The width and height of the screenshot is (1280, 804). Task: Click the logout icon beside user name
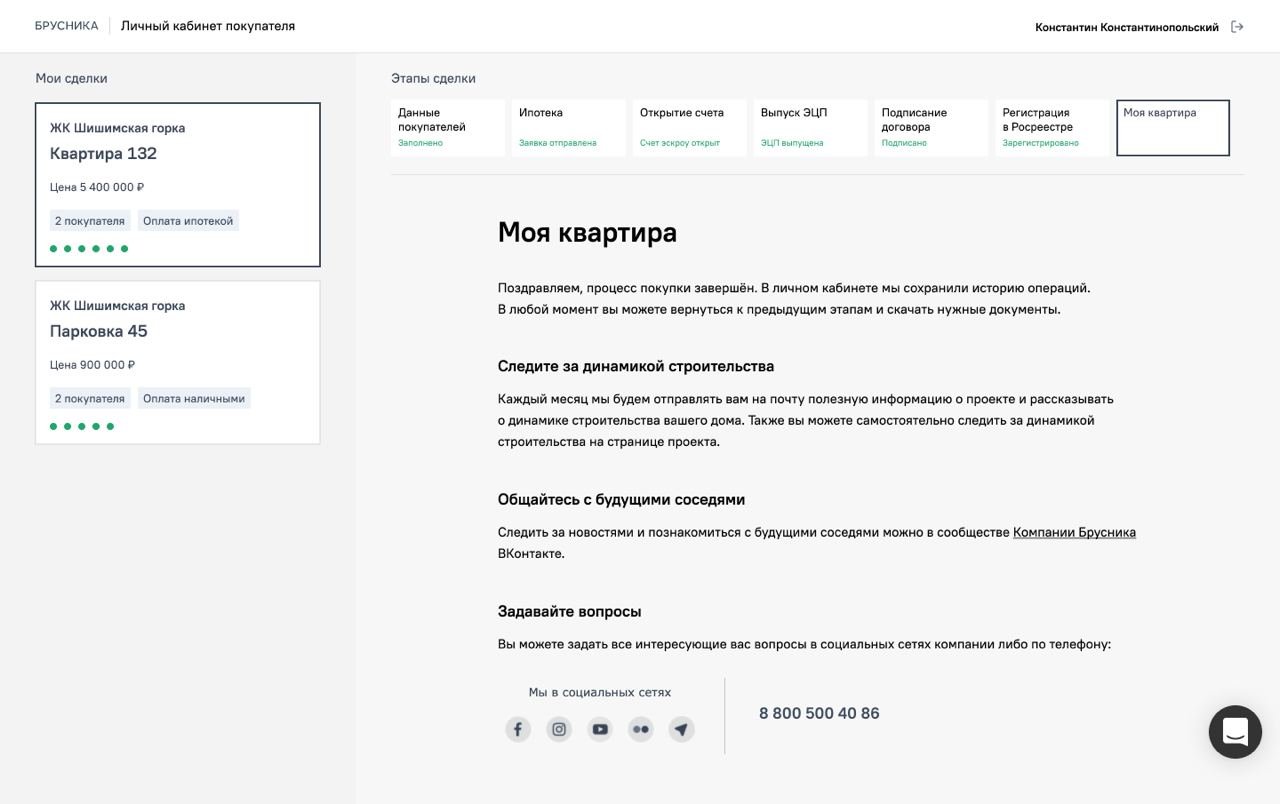click(1237, 27)
